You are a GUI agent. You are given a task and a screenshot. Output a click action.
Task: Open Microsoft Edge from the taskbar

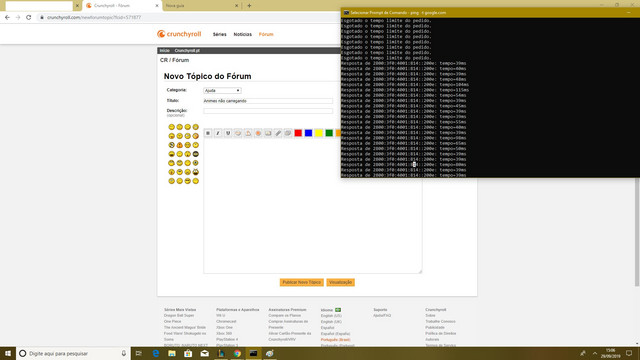tap(156, 353)
